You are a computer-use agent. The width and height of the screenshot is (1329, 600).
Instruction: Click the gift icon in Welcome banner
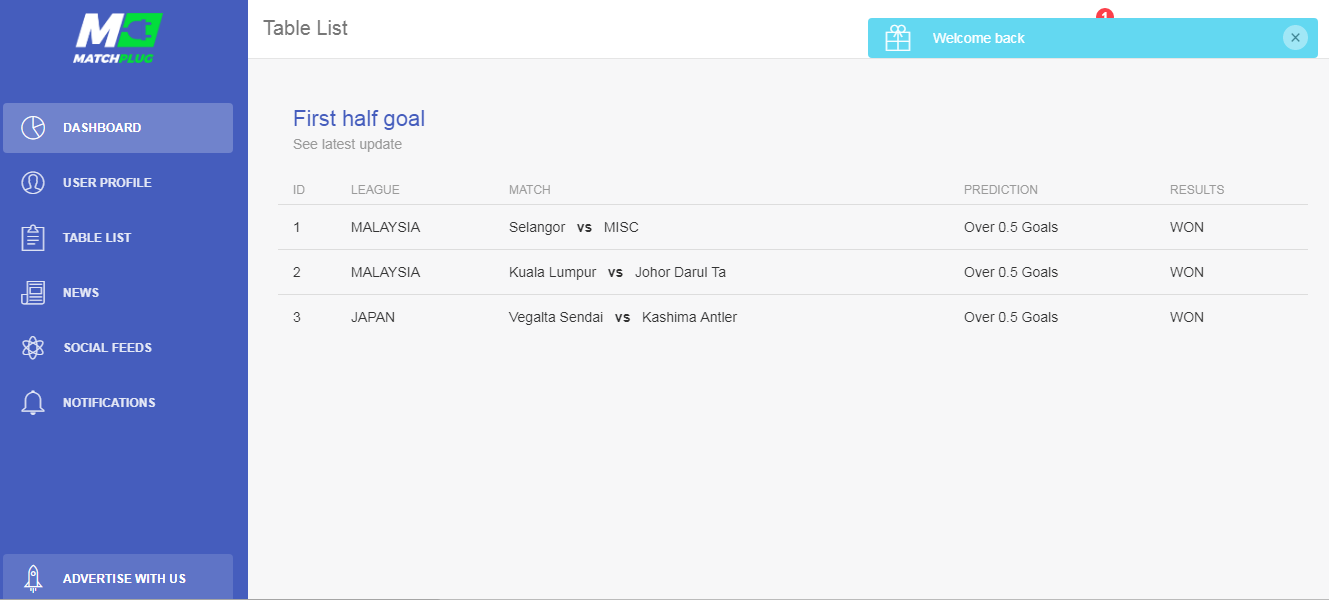point(898,38)
